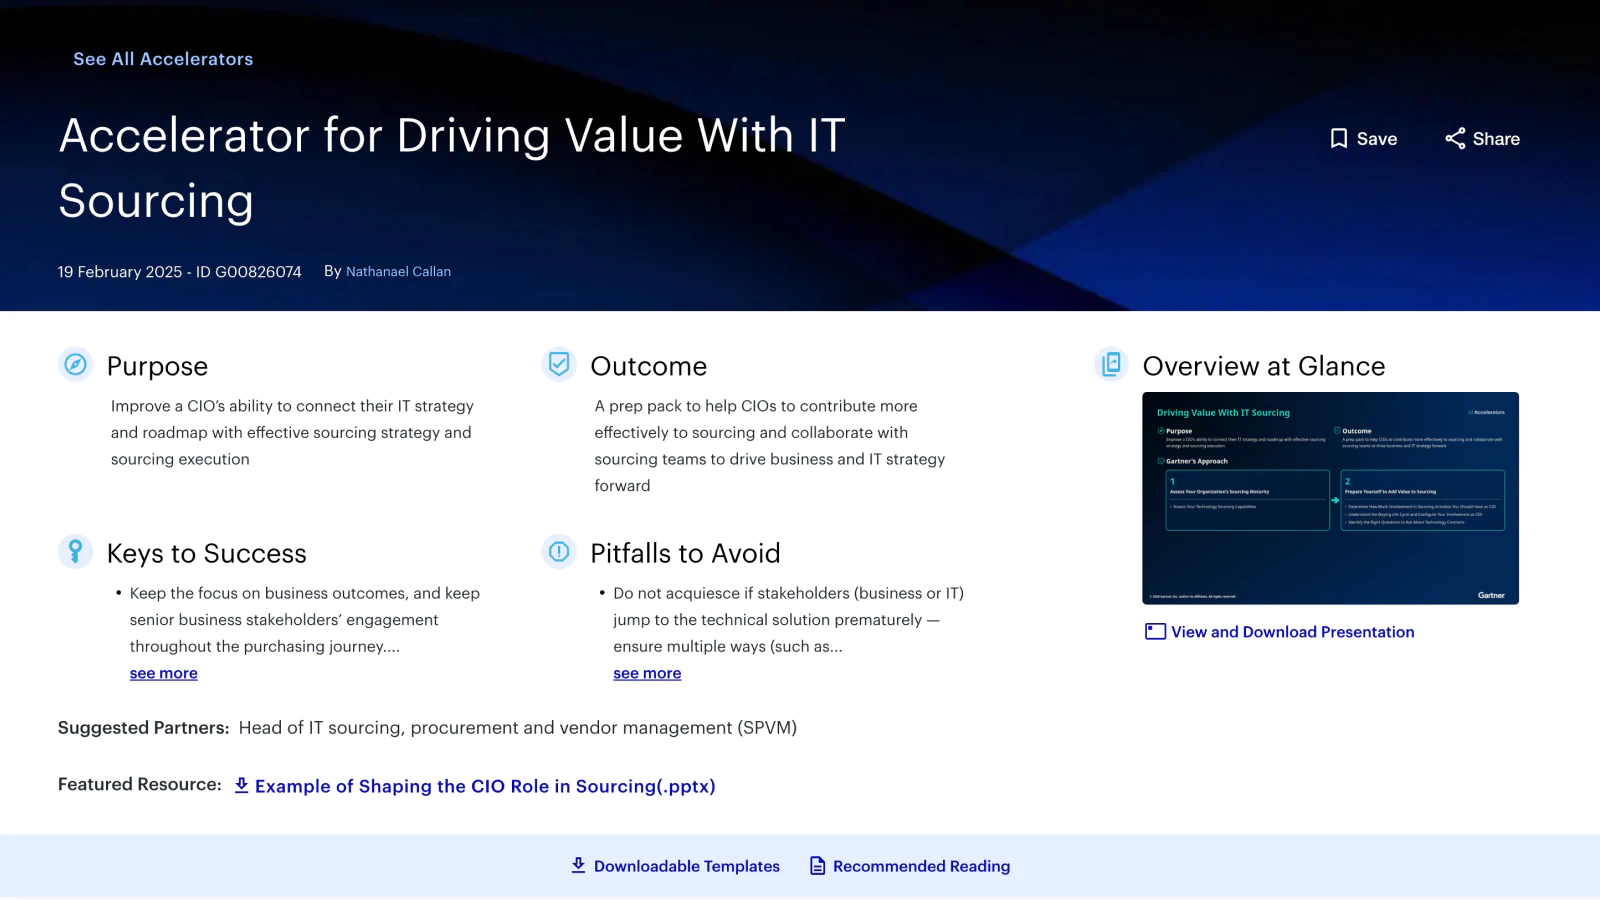Select the compass icon beside Purpose
Viewport: 1600px width, 900px height.
click(74, 365)
